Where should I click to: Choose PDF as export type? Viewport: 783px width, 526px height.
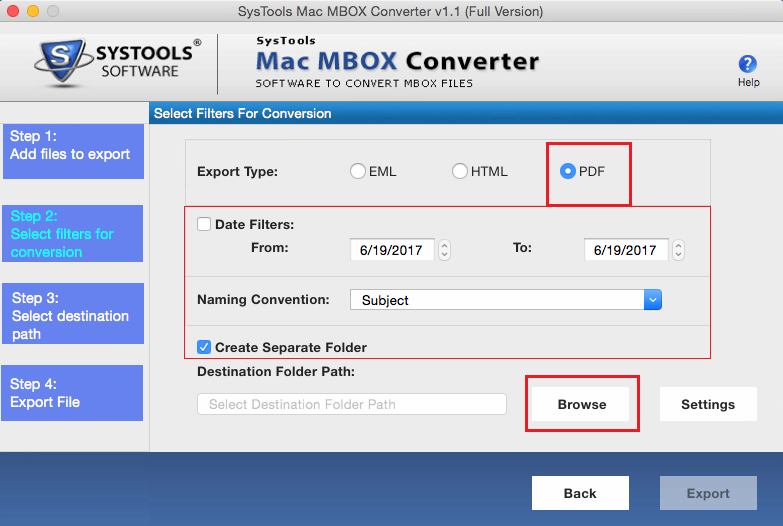(x=568, y=171)
